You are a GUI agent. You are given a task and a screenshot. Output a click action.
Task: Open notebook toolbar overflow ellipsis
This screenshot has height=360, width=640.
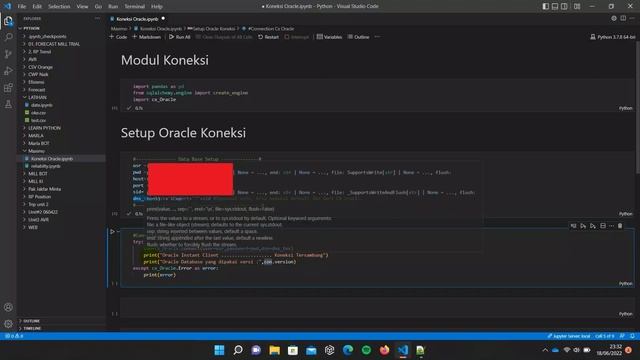(x=377, y=37)
